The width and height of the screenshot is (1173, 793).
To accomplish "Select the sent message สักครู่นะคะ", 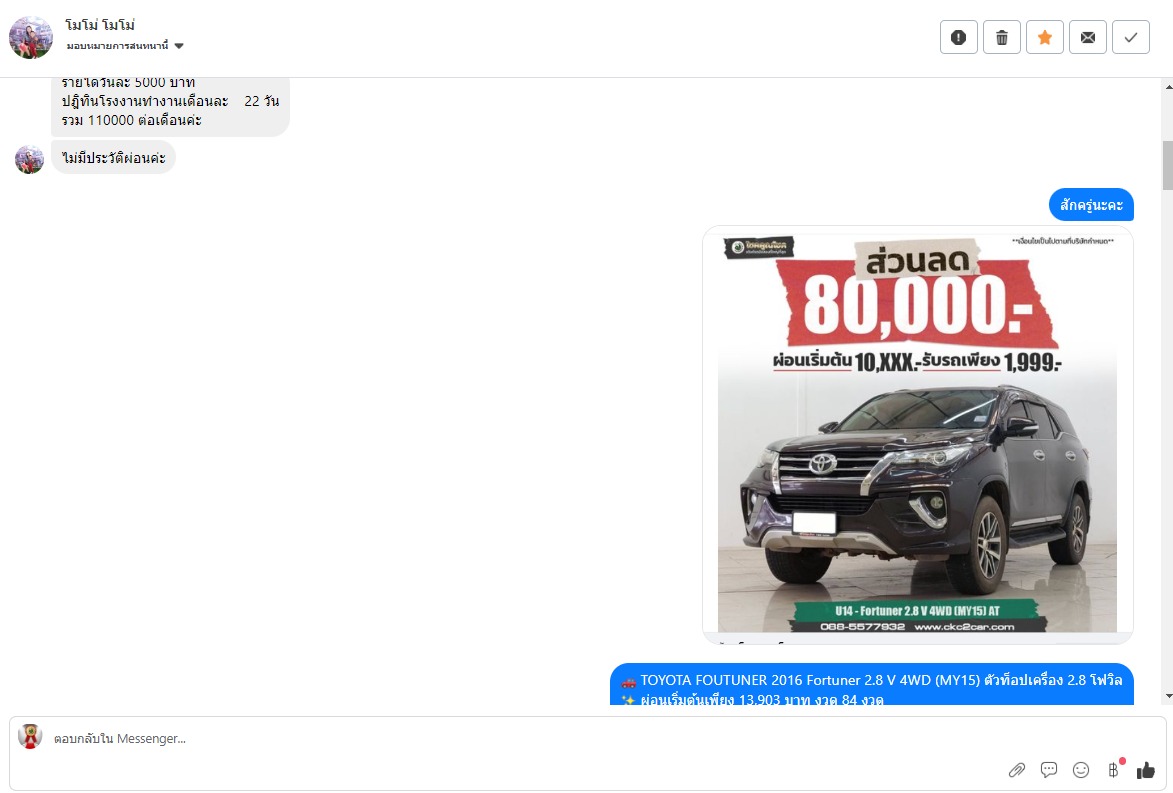I will (x=1091, y=205).
